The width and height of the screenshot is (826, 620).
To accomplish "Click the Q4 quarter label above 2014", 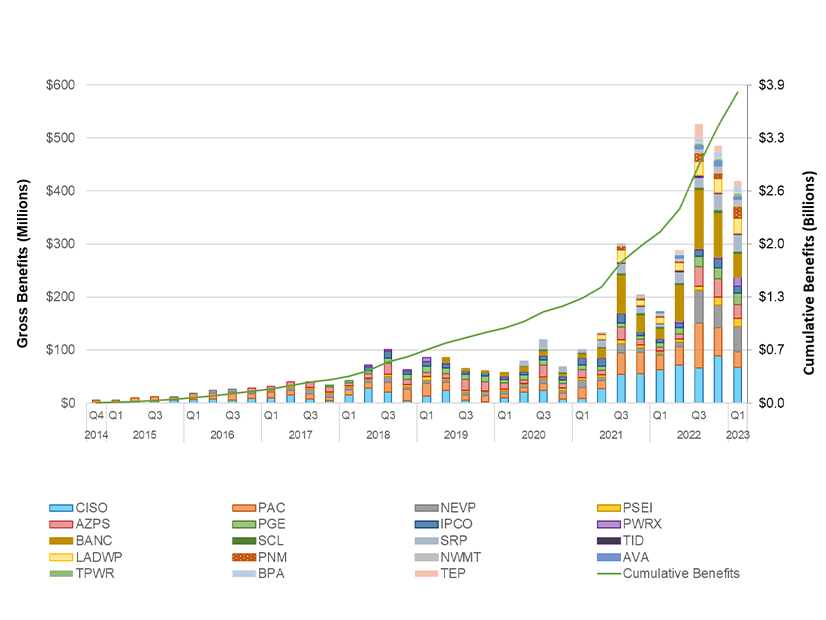I will point(96,413).
